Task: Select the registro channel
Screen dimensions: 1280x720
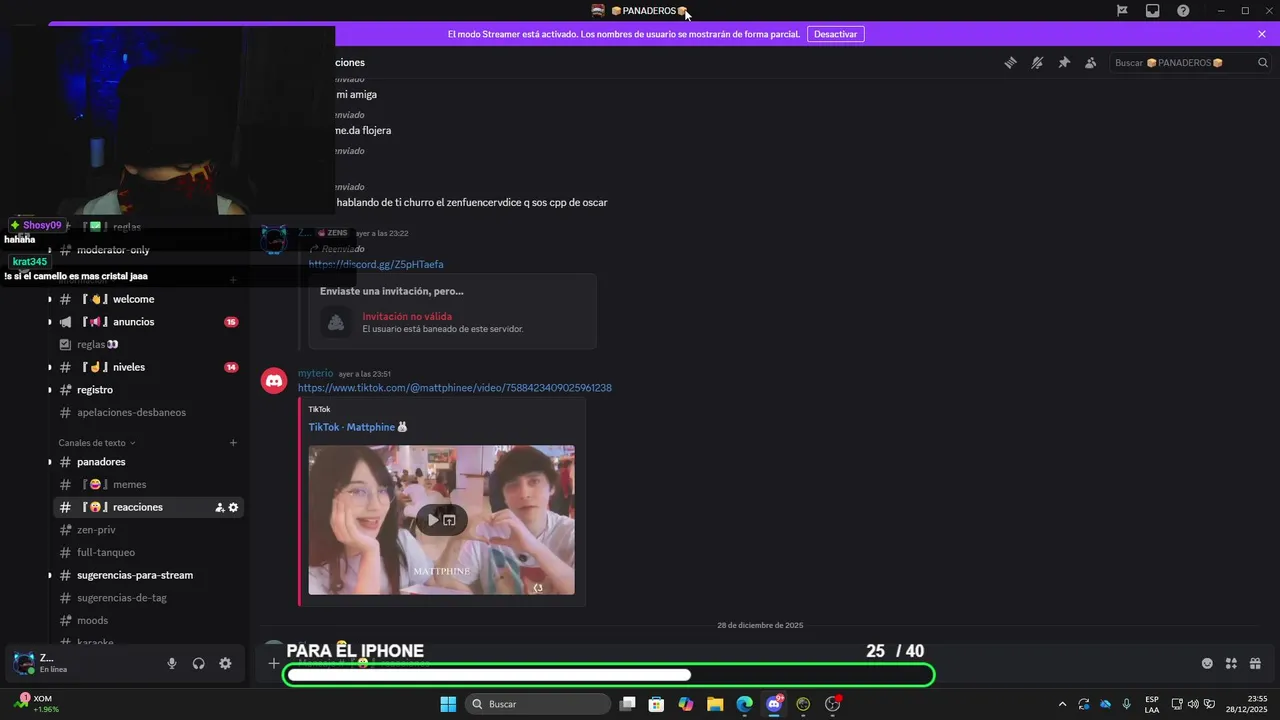Action: pyautogui.click(x=148, y=390)
